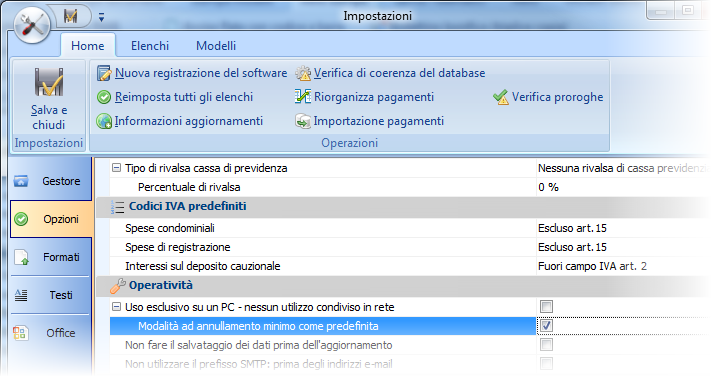Open the Formati section
This screenshot has height=377, width=711.
[50, 257]
